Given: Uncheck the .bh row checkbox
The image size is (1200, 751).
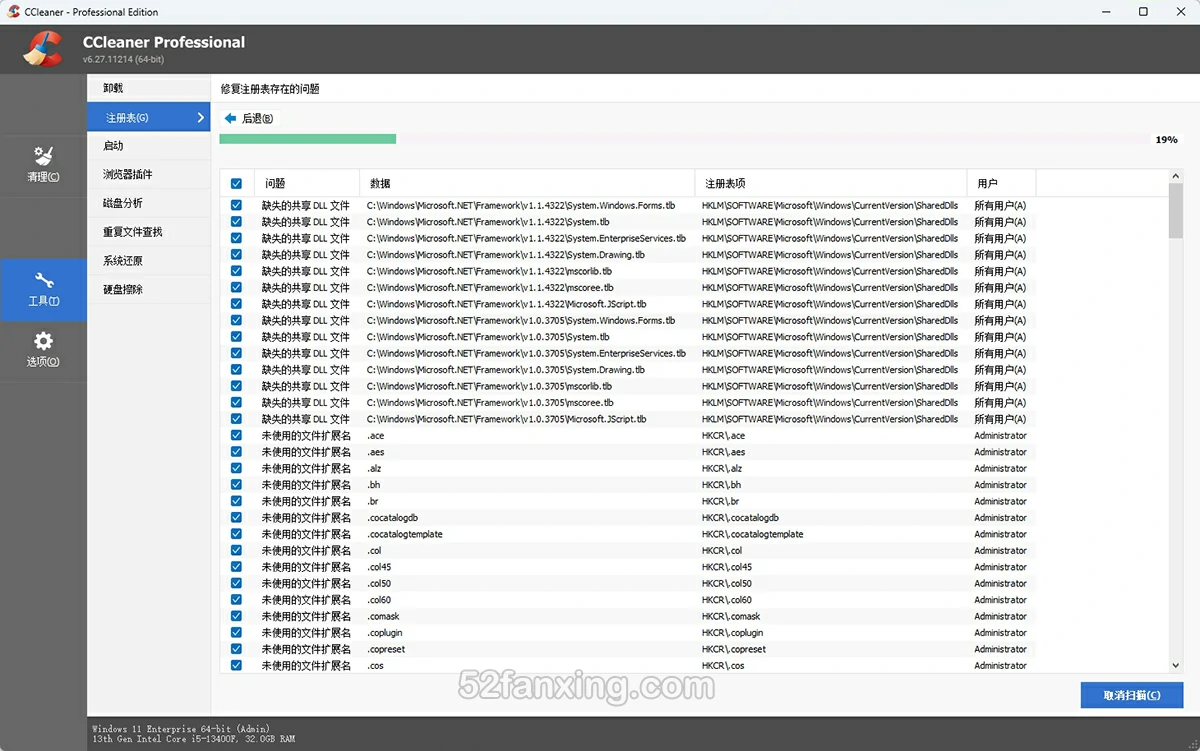Looking at the screenshot, I should click(236, 485).
